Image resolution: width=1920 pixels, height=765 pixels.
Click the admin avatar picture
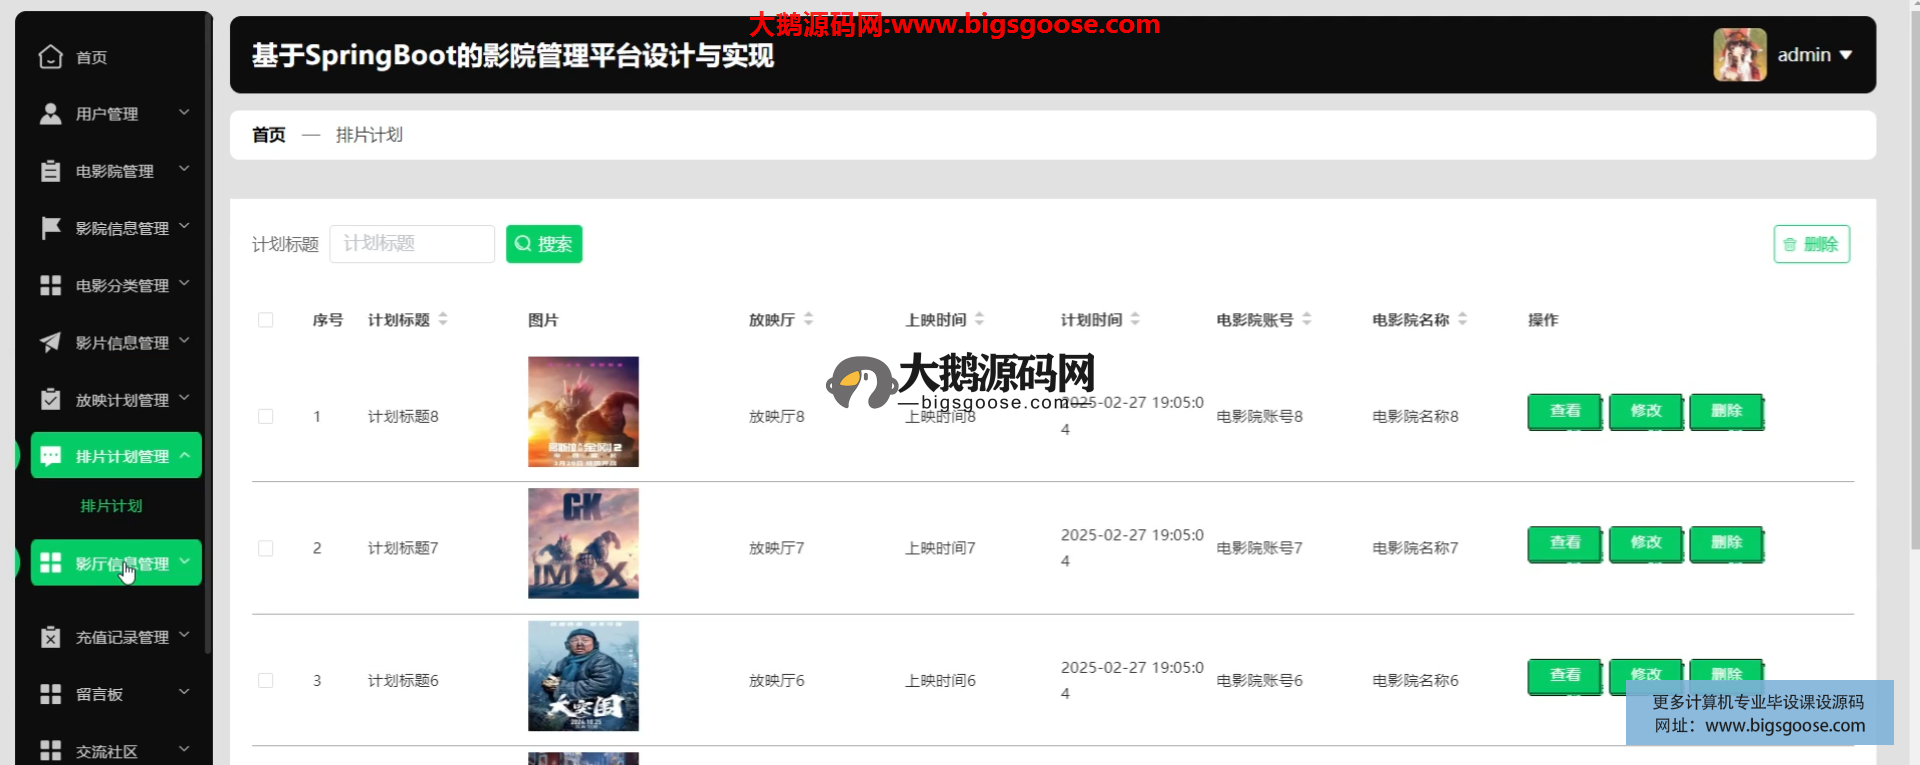pos(1739,55)
